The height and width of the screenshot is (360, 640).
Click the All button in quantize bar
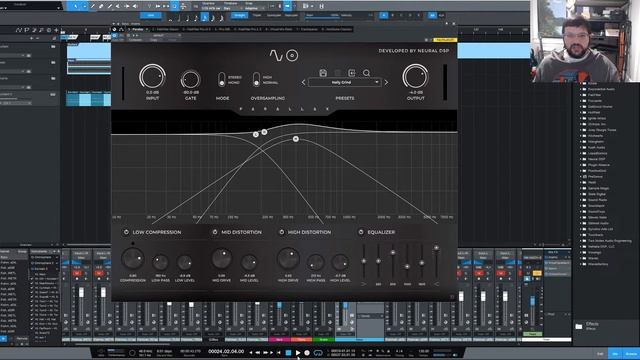click(x=432, y=16)
